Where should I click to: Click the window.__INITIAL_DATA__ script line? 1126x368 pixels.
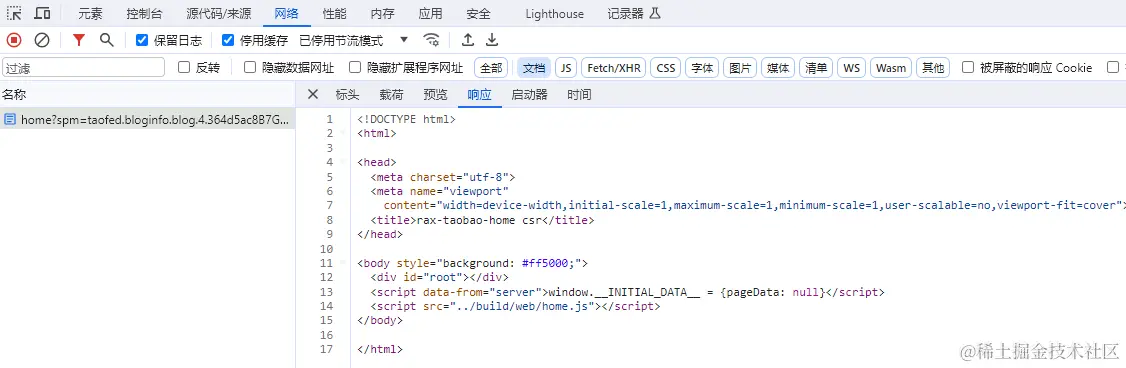pos(628,292)
